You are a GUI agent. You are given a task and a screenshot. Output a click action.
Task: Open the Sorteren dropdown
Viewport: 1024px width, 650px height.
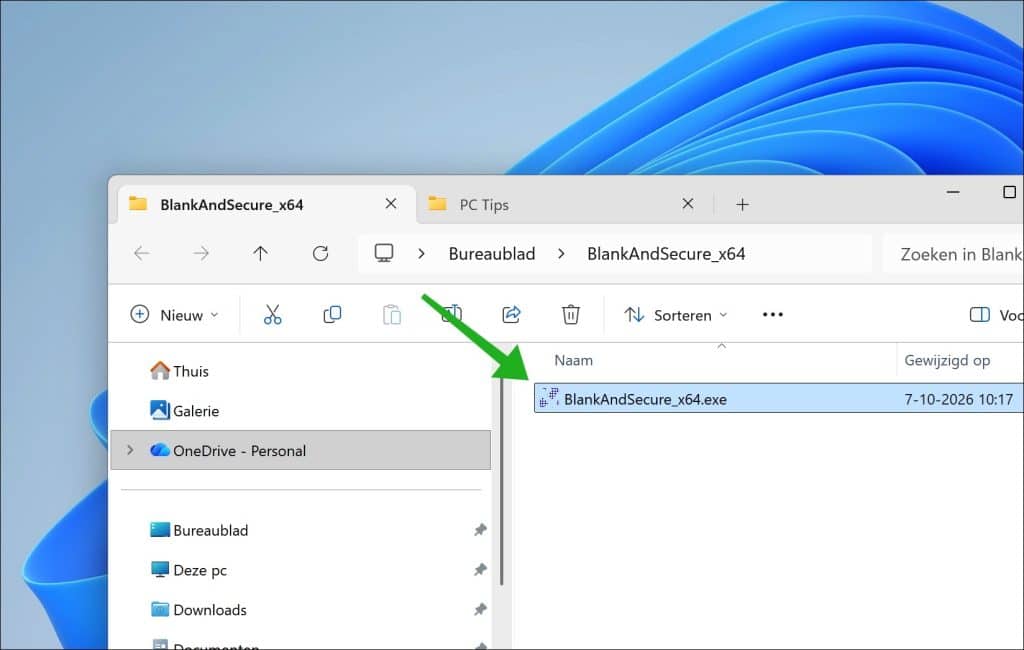[x=676, y=315]
